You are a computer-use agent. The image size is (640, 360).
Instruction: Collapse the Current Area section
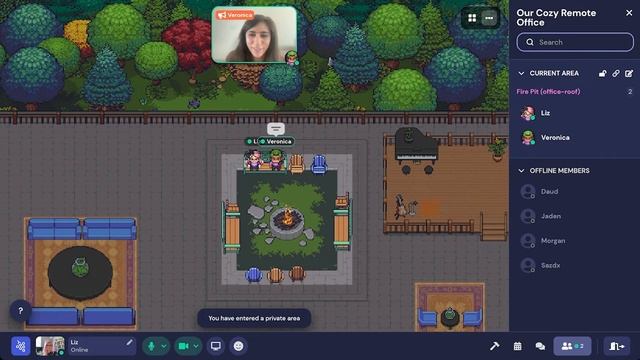tap(521, 73)
